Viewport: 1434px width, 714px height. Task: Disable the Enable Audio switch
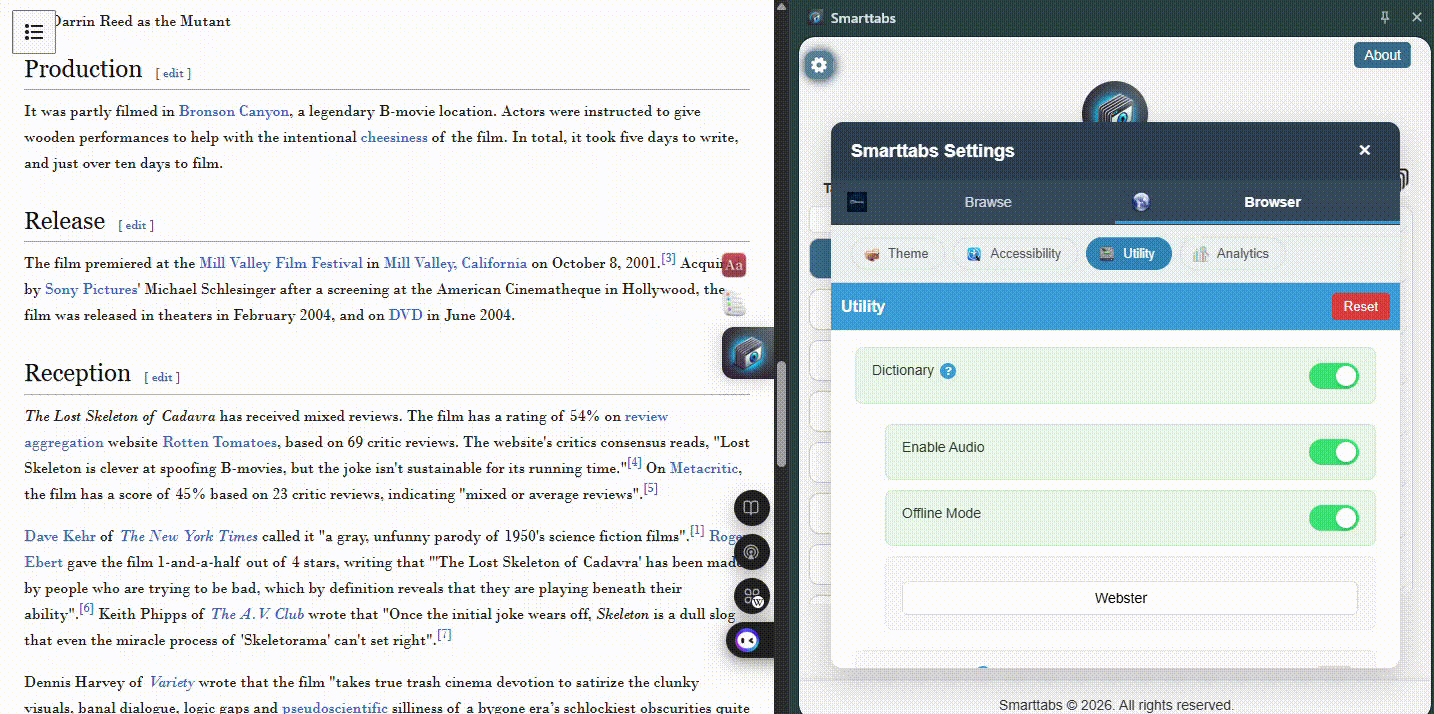point(1333,452)
